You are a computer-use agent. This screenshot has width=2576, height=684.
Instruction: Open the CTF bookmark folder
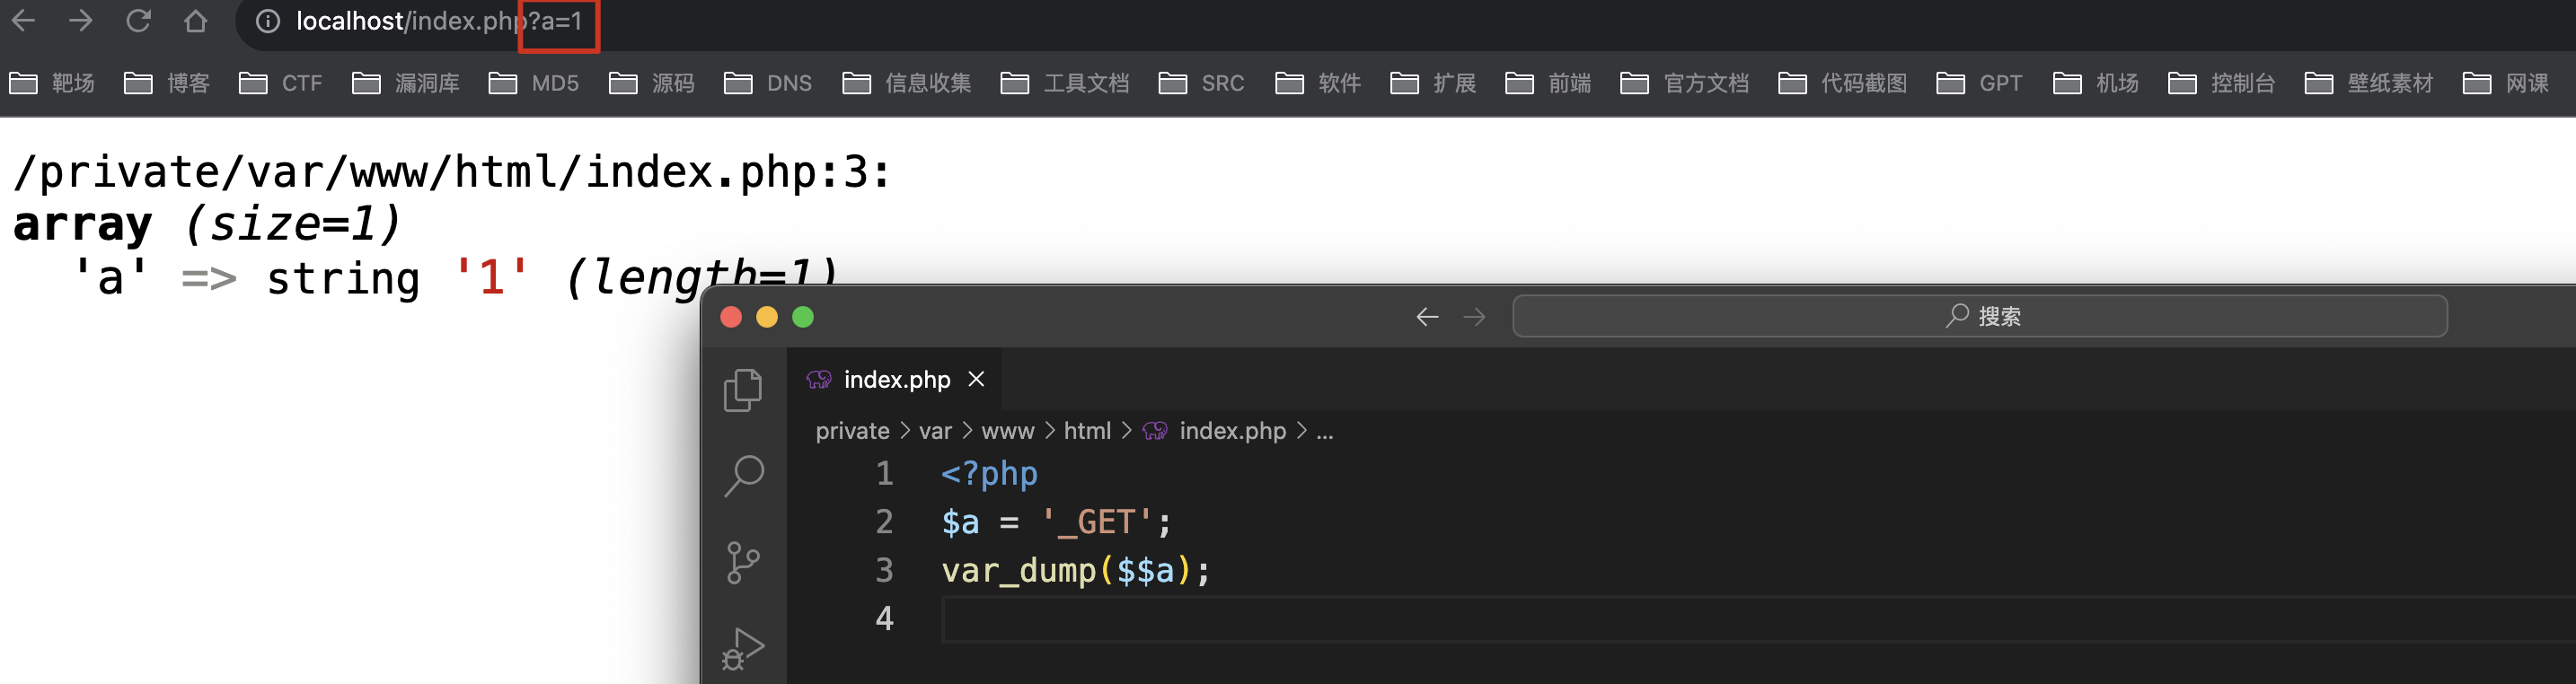point(281,83)
